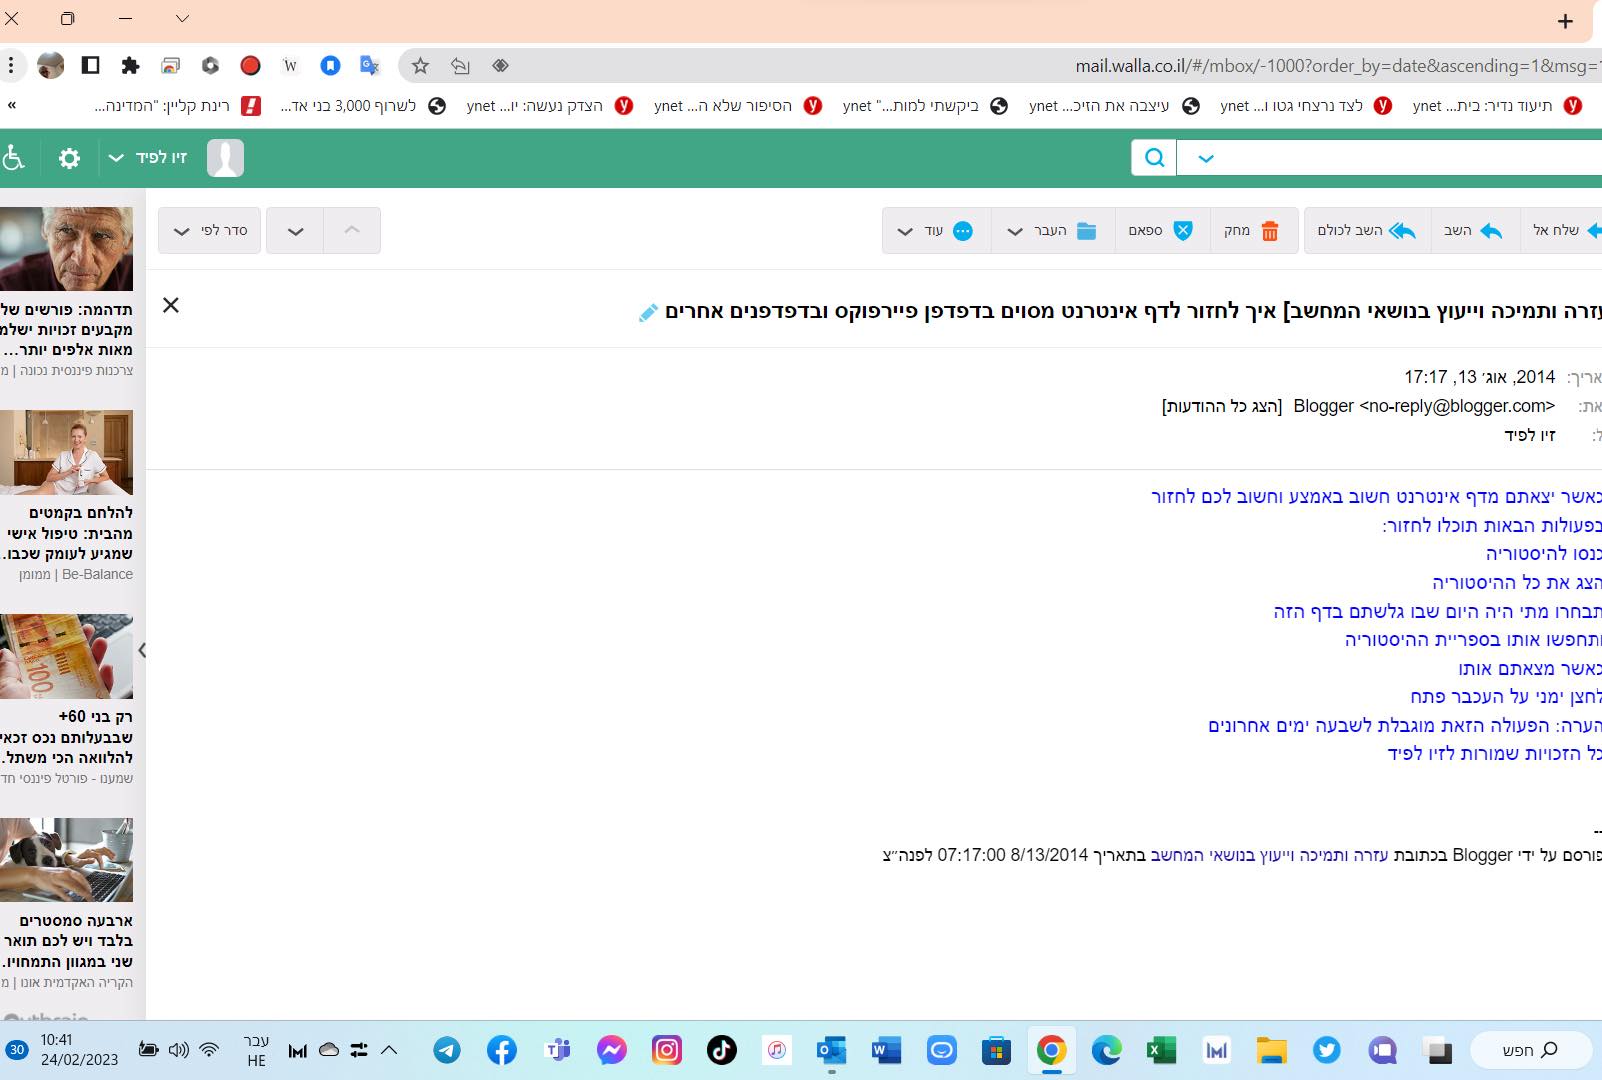Click the search magnifier icon
The height and width of the screenshot is (1080, 1602).
pyautogui.click(x=1154, y=158)
